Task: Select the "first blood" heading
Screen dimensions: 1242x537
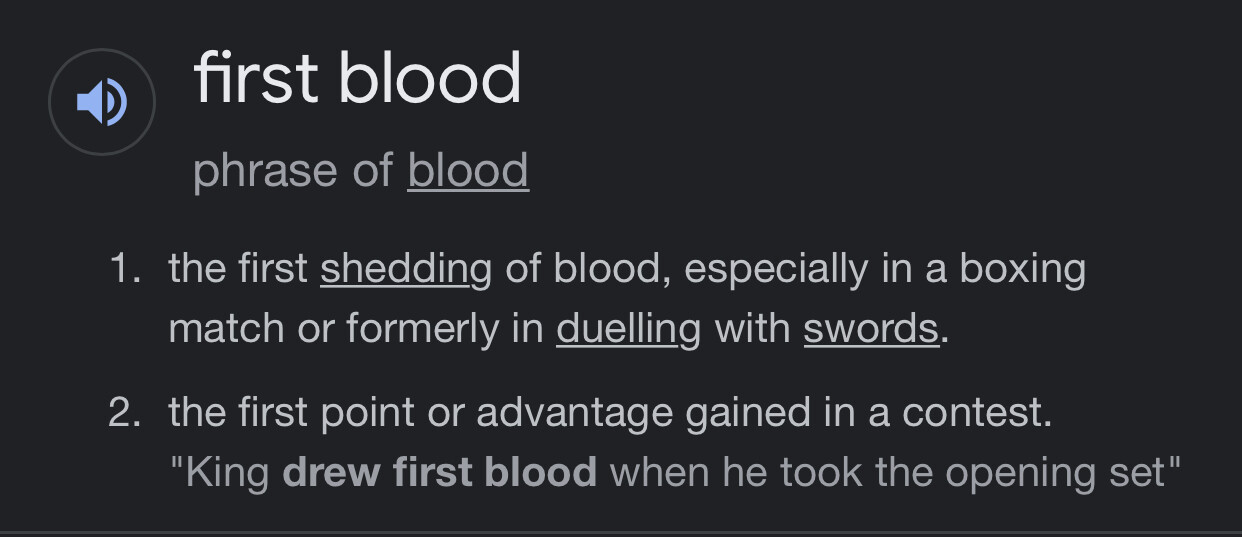Action: pos(357,78)
